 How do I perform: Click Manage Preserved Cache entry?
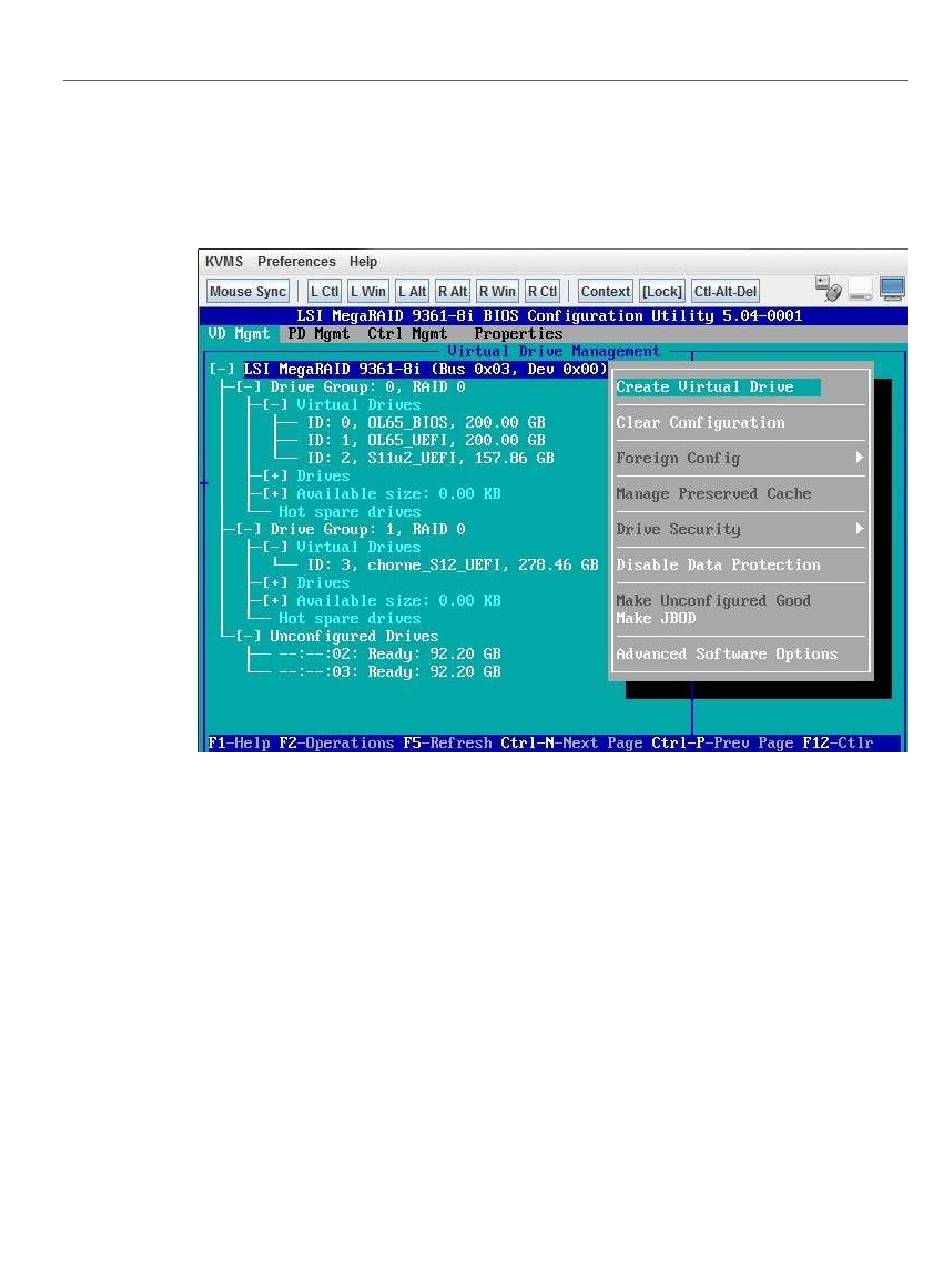(x=713, y=494)
